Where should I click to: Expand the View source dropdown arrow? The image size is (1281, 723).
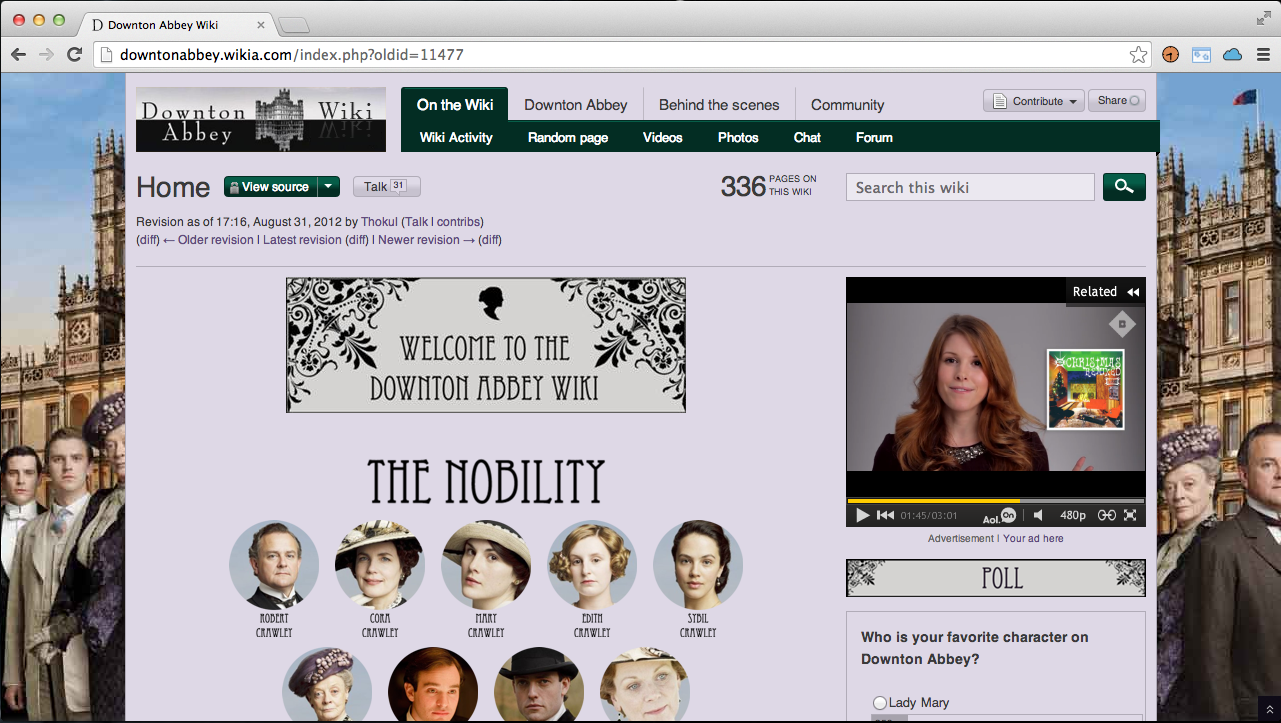[x=328, y=187]
